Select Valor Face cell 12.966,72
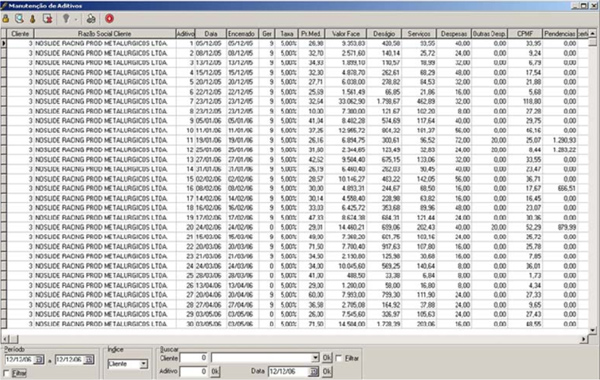Image resolution: width=600 pixels, height=380 pixels. (346, 130)
